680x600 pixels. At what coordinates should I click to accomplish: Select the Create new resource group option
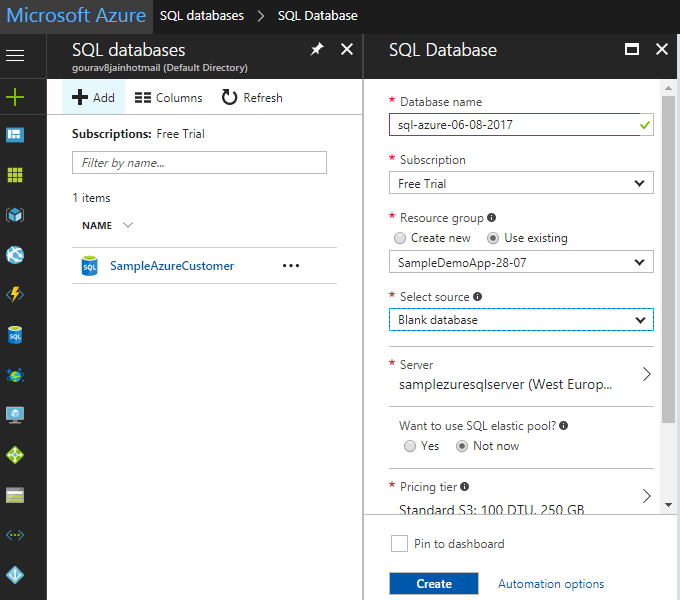click(401, 238)
